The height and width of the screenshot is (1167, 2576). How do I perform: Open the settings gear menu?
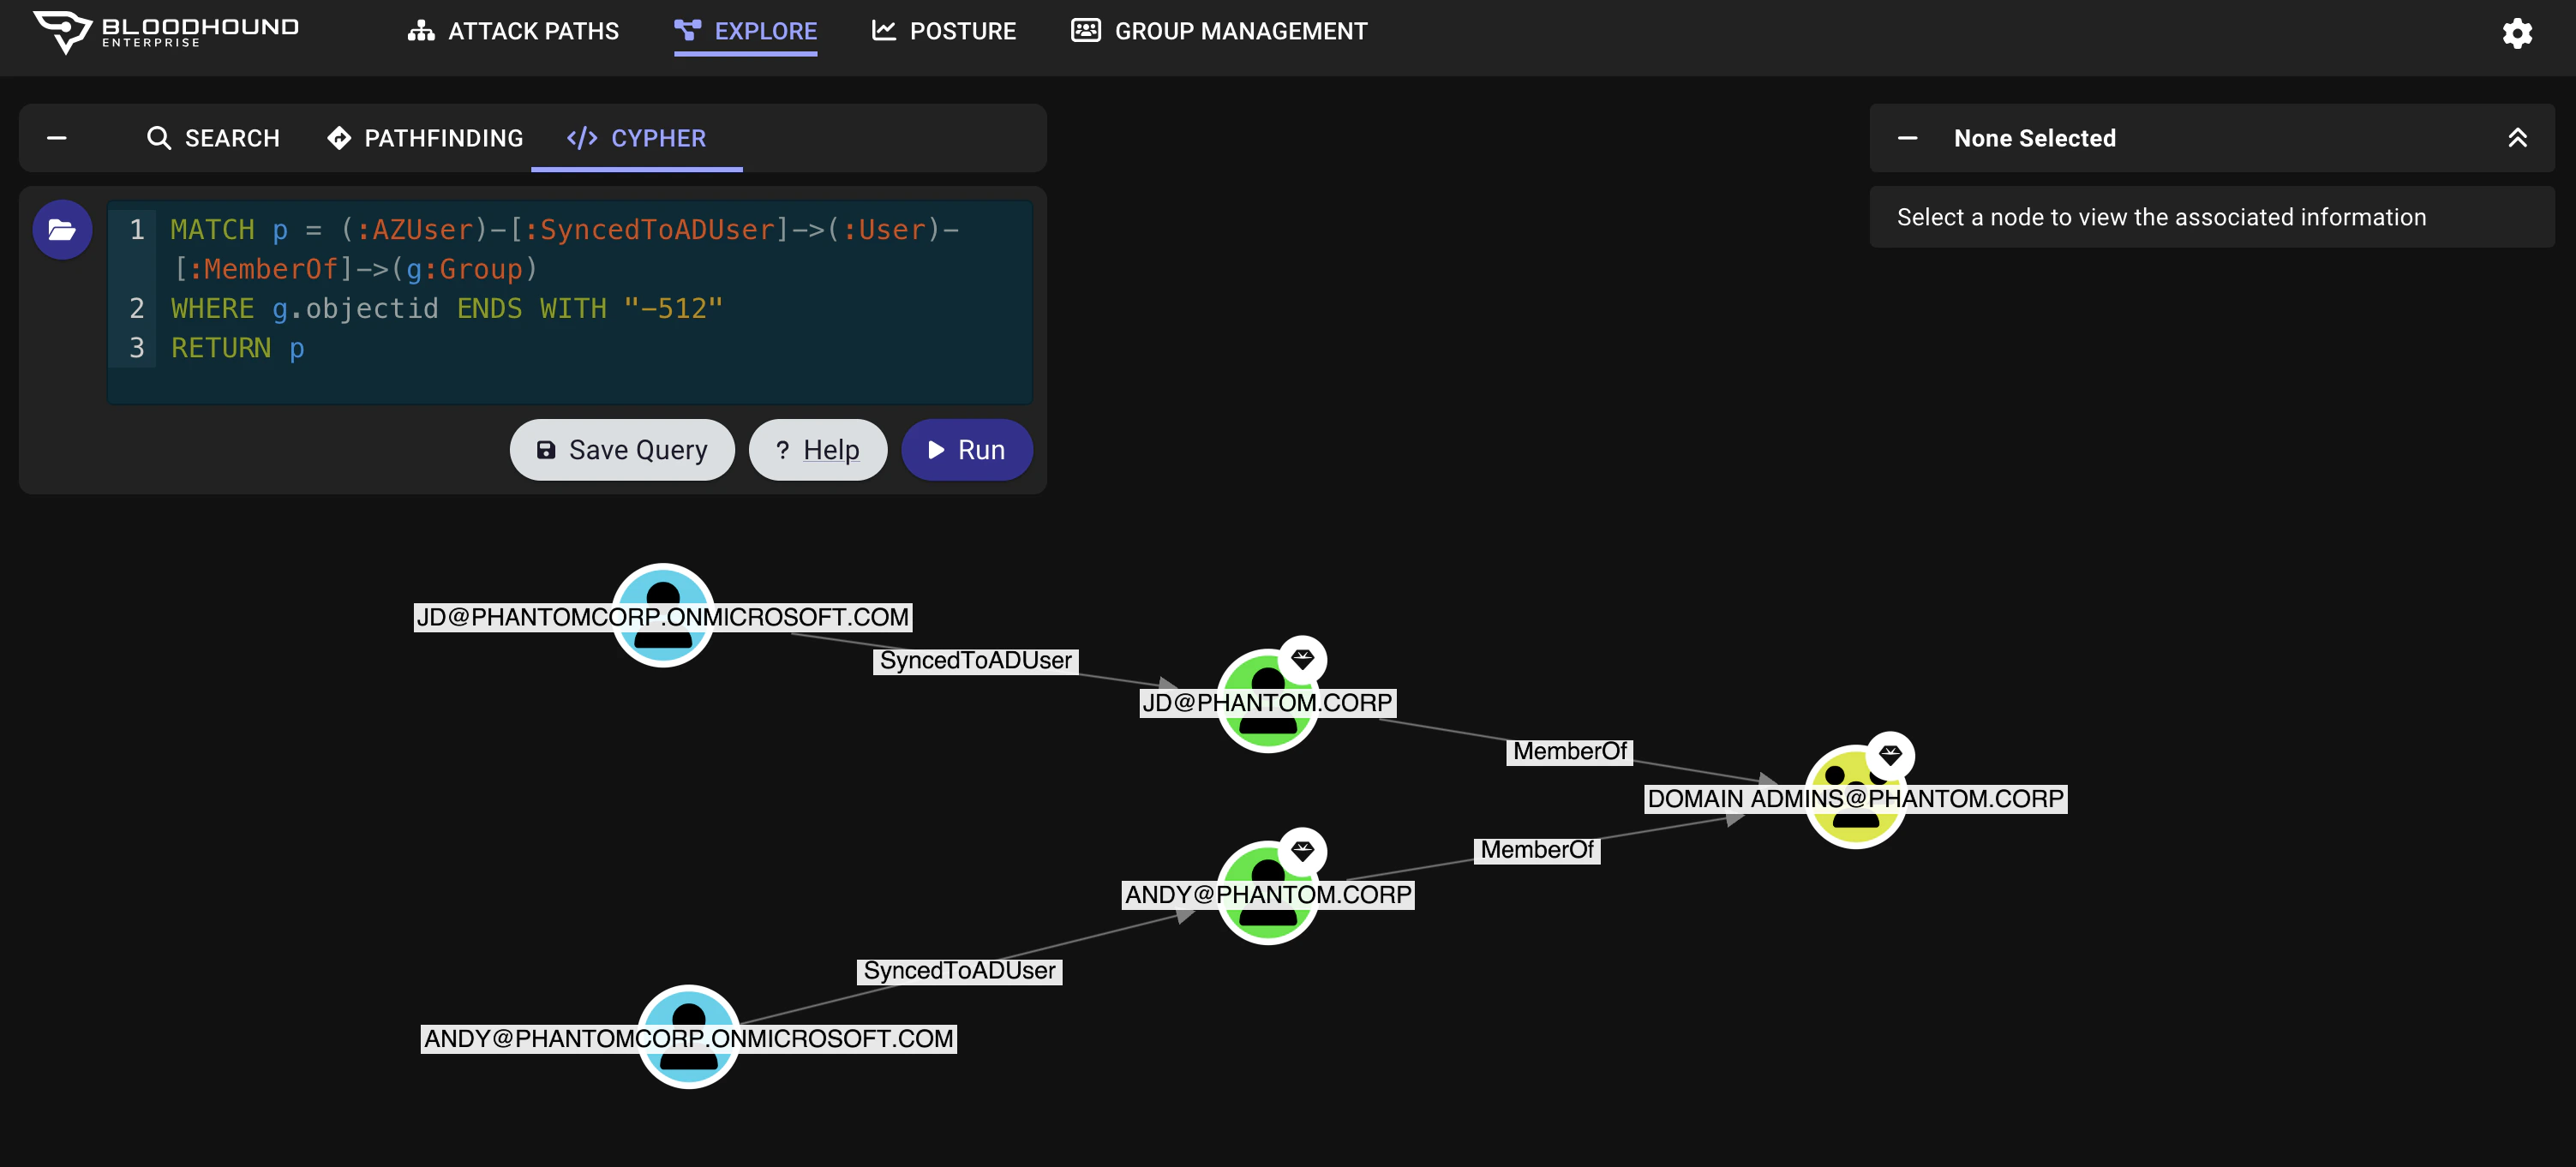click(2516, 33)
